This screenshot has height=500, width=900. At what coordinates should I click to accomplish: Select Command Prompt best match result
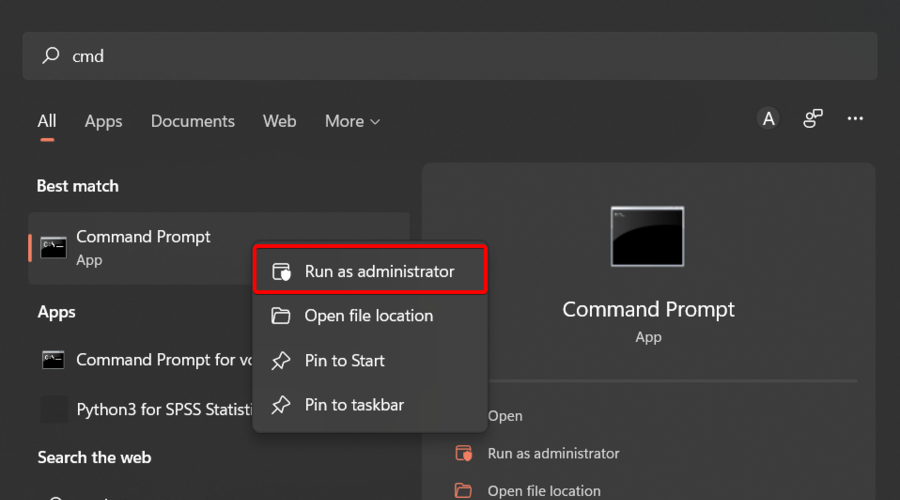pyautogui.click(x=143, y=247)
